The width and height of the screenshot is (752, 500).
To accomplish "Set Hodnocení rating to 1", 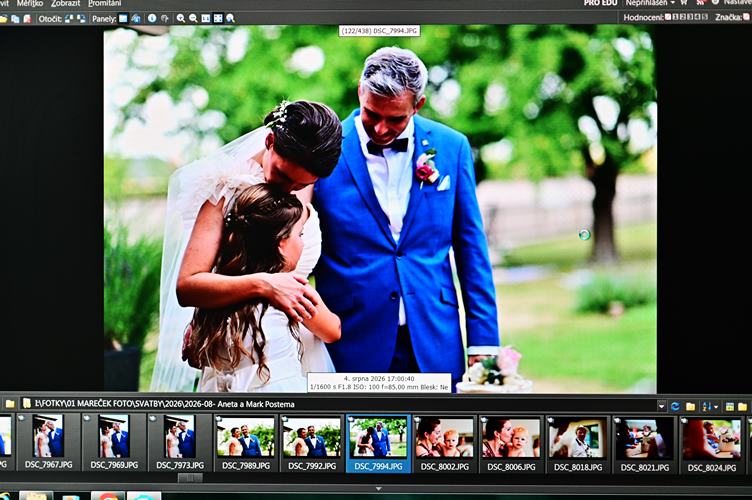I will (675, 17).
